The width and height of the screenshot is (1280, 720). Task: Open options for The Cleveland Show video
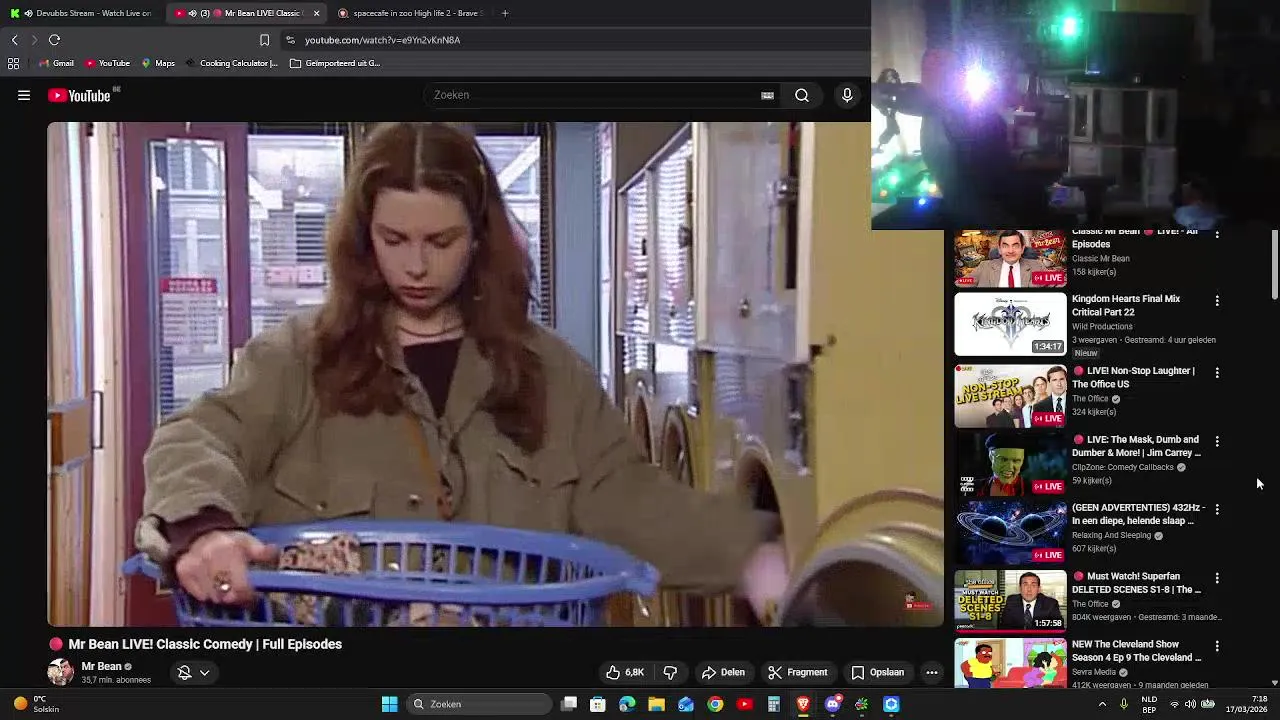pos(1217,646)
